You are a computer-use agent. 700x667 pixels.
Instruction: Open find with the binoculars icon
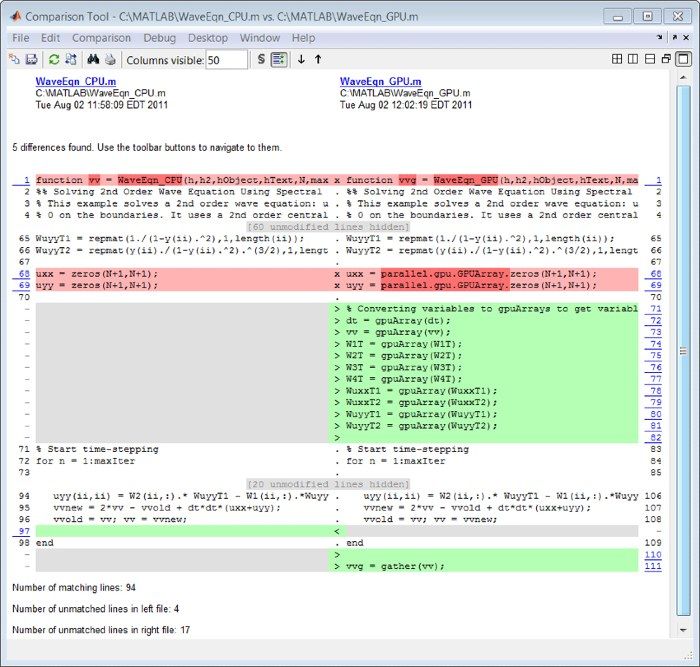[93, 60]
